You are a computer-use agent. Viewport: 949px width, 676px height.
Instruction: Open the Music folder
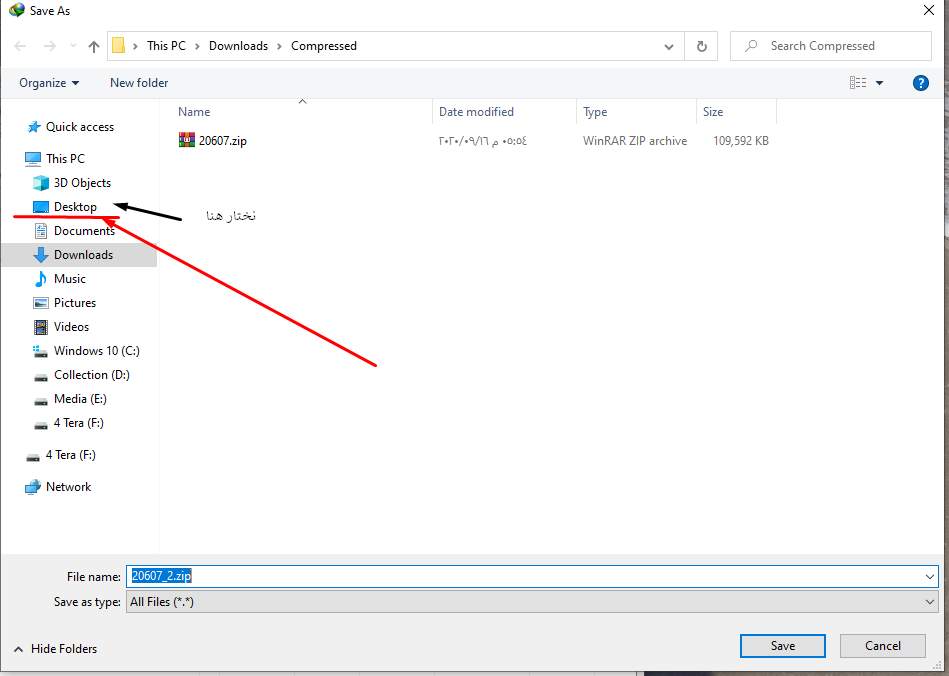[70, 279]
